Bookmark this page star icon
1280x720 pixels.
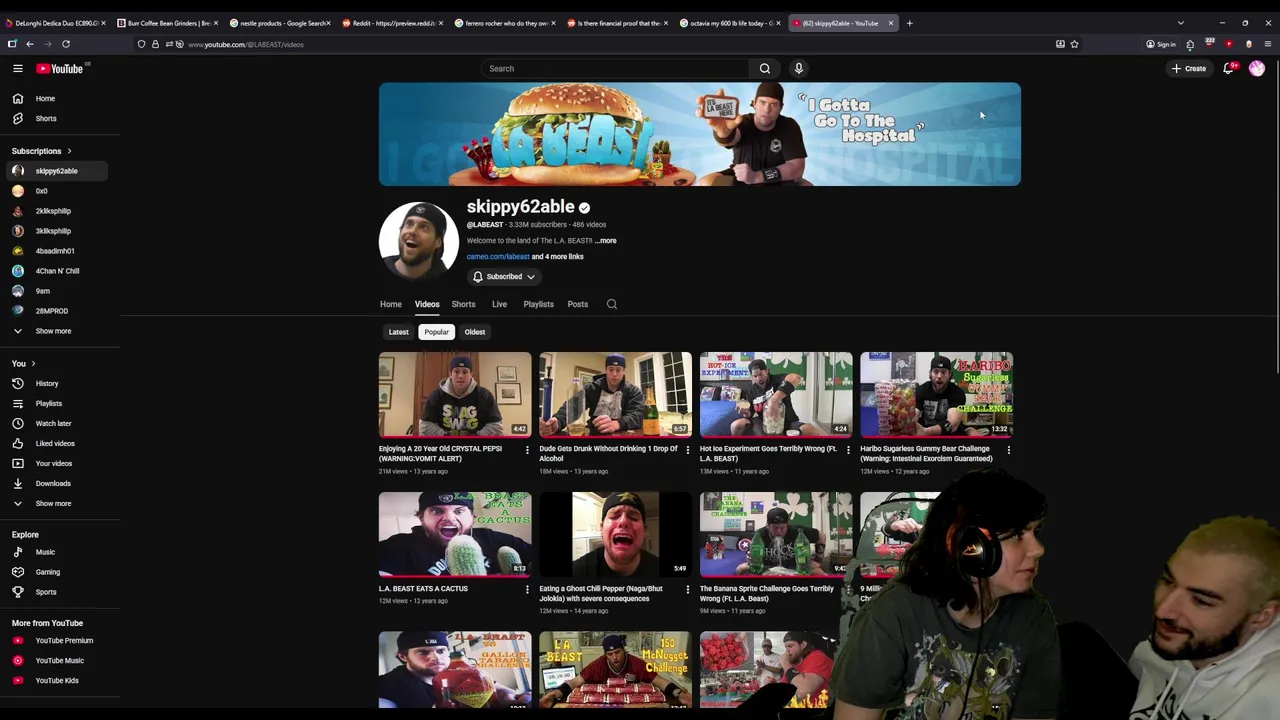point(1074,44)
